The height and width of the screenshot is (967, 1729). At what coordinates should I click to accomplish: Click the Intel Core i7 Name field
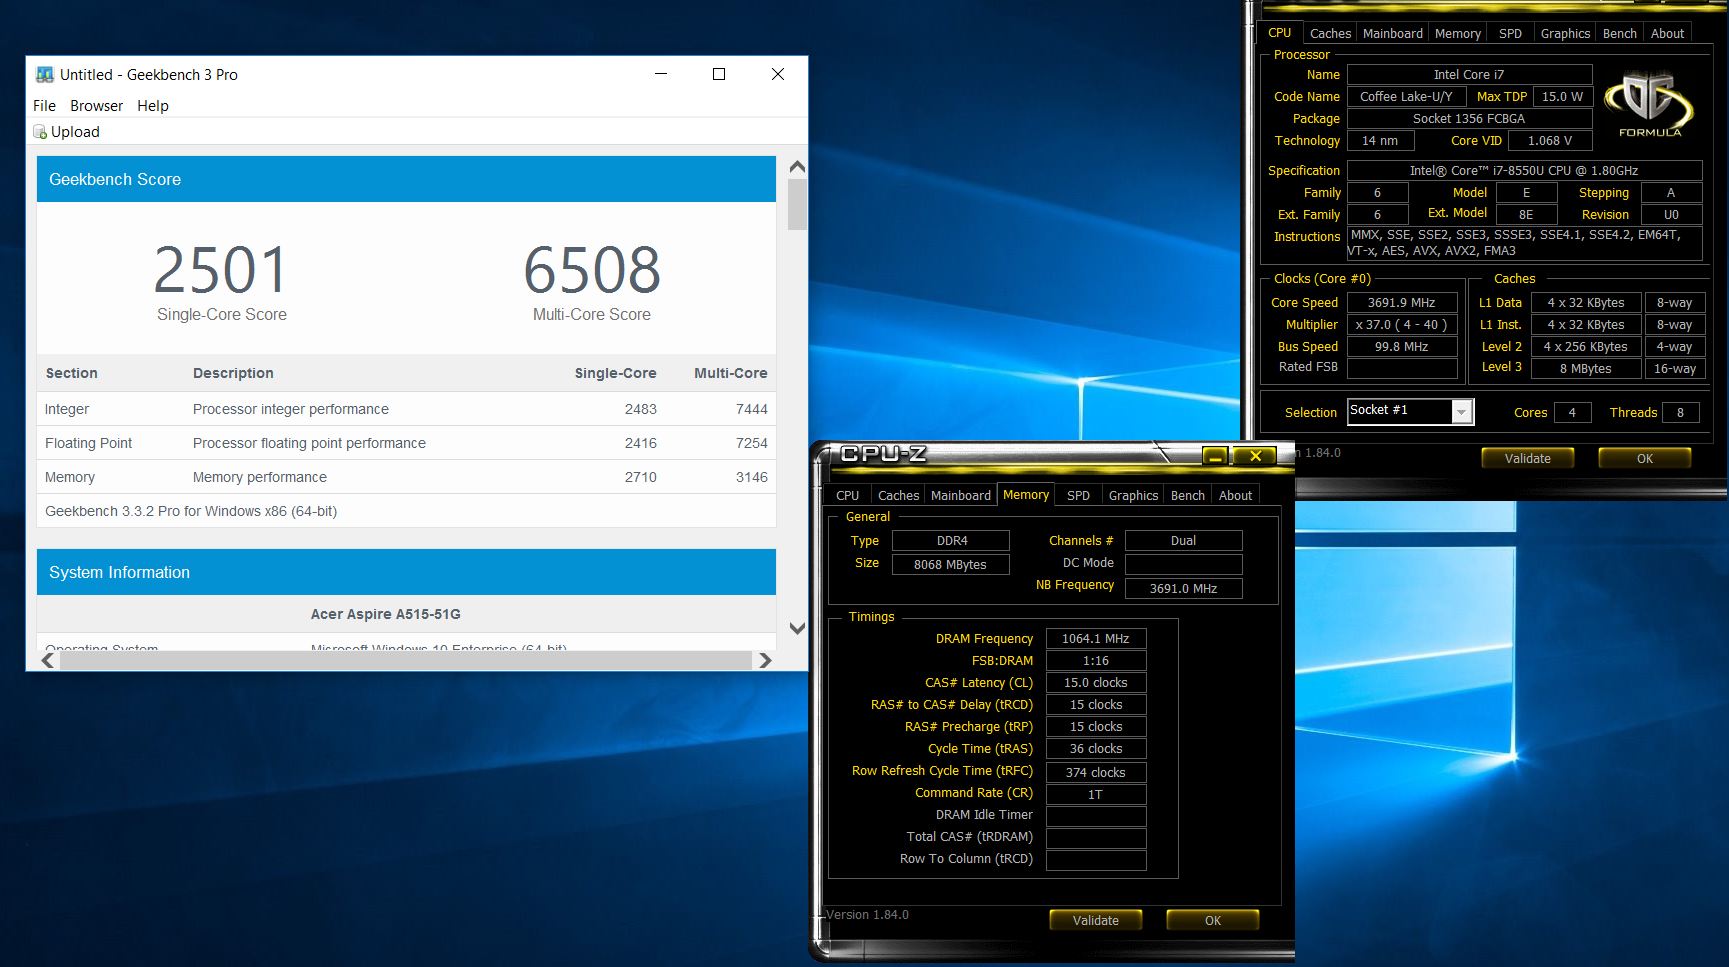pyautogui.click(x=1469, y=75)
